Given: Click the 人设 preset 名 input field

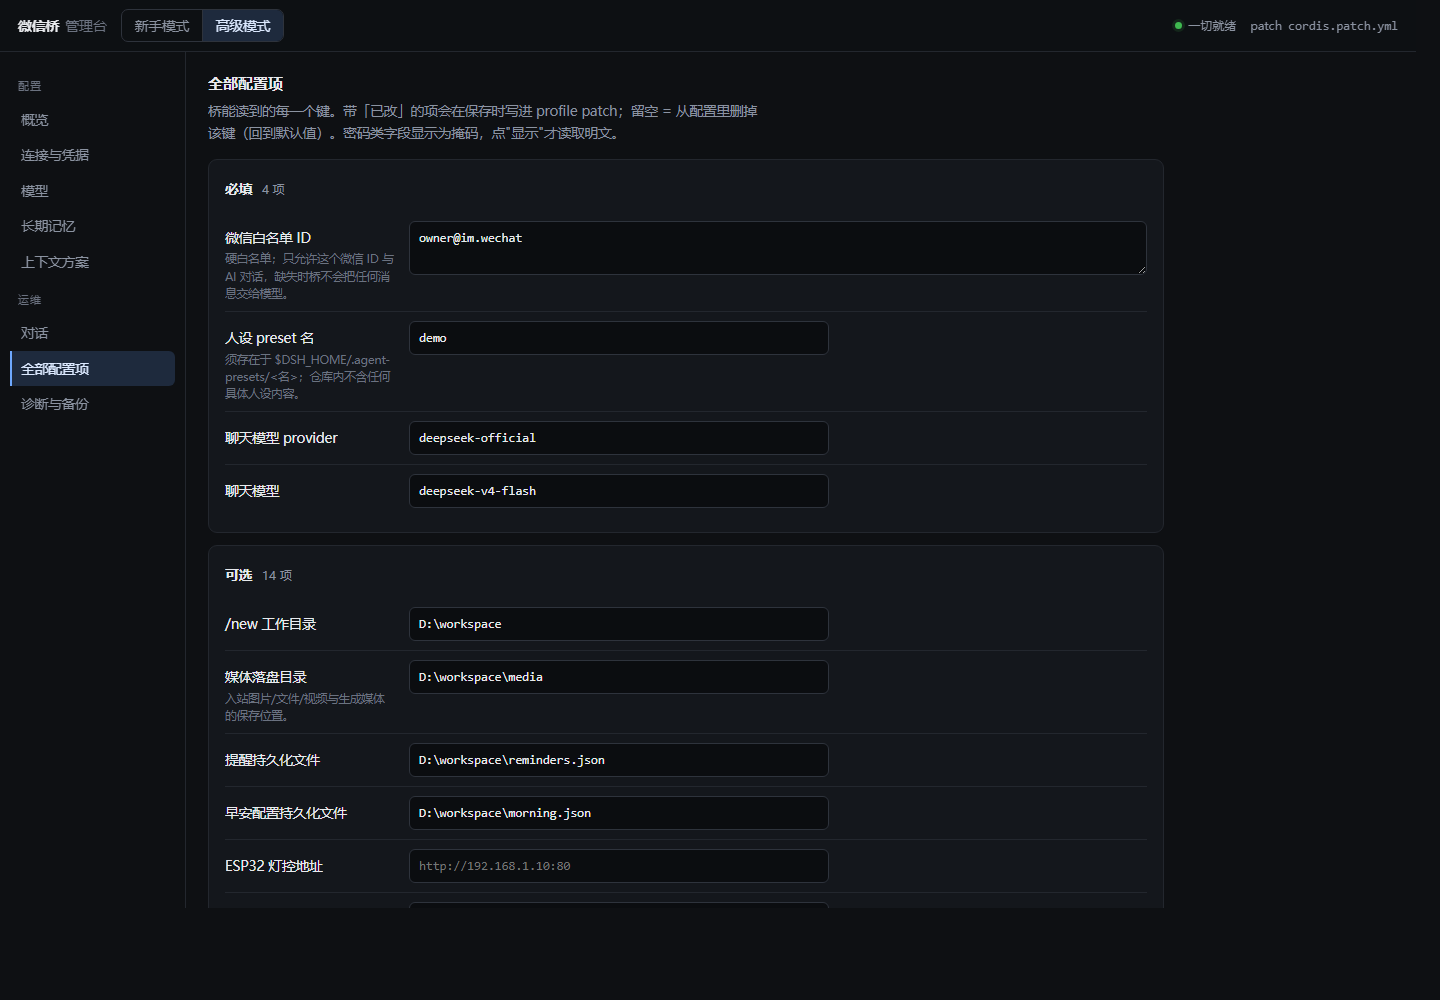Looking at the screenshot, I should coord(619,338).
